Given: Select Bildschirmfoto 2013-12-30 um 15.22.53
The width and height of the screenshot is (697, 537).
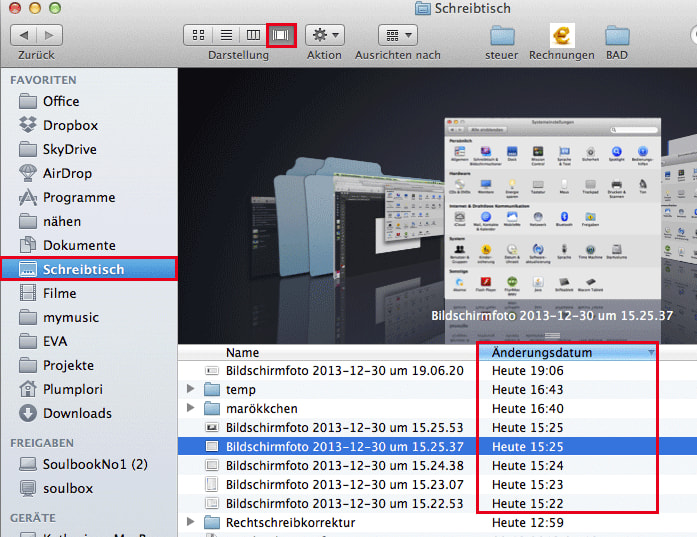Looking at the screenshot, I should 437,504.
